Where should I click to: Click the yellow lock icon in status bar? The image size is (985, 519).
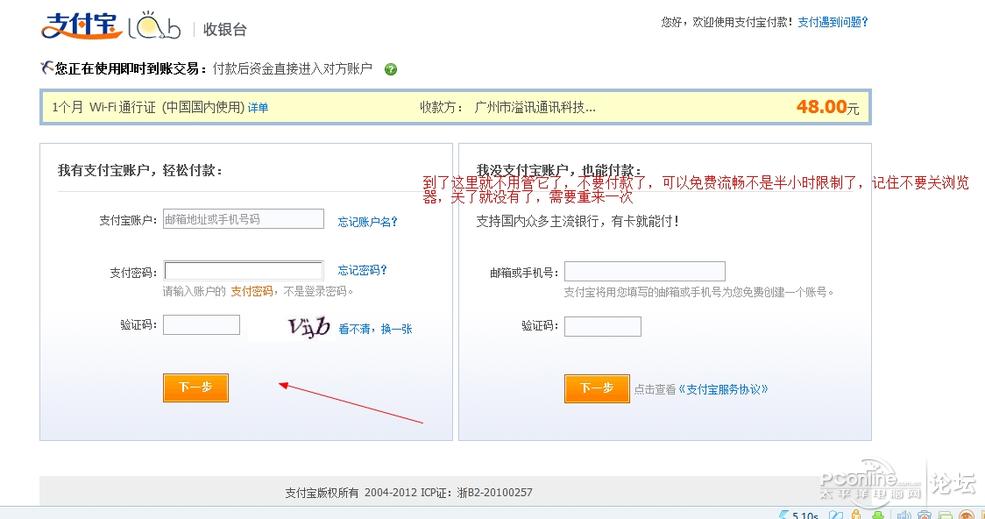[x=857, y=515]
